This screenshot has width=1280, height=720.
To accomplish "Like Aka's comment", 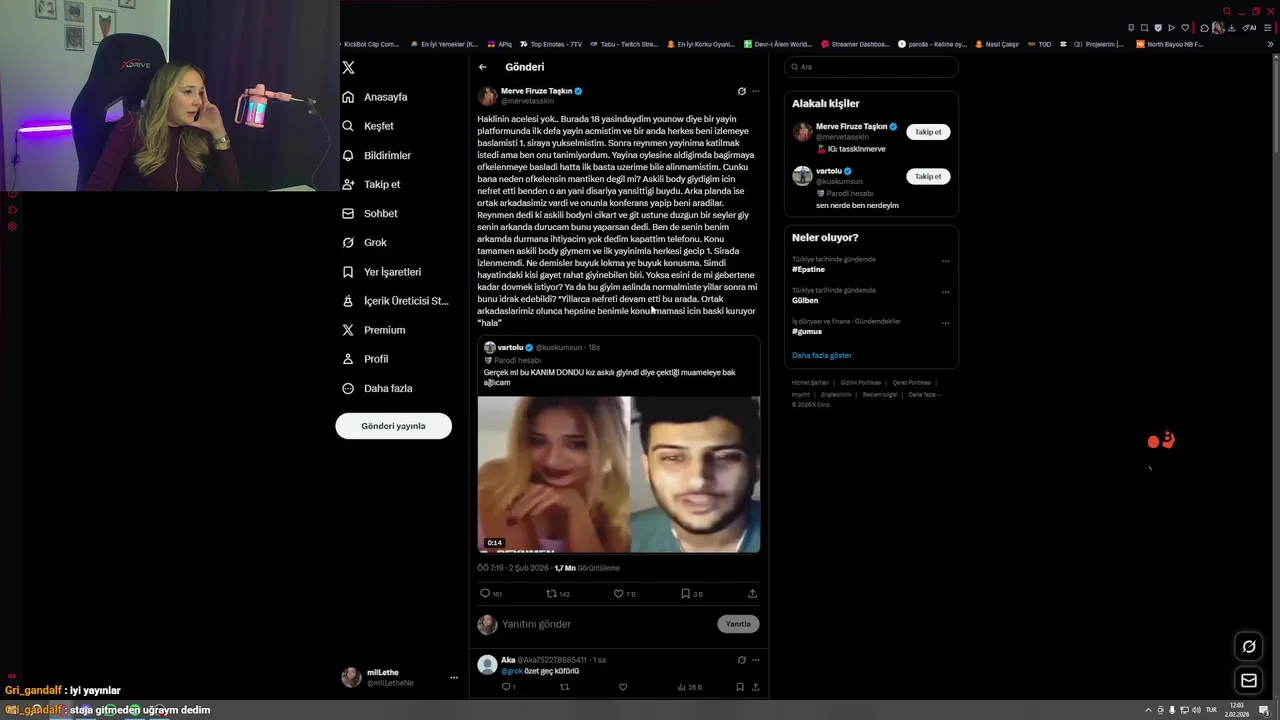I will [x=623, y=687].
